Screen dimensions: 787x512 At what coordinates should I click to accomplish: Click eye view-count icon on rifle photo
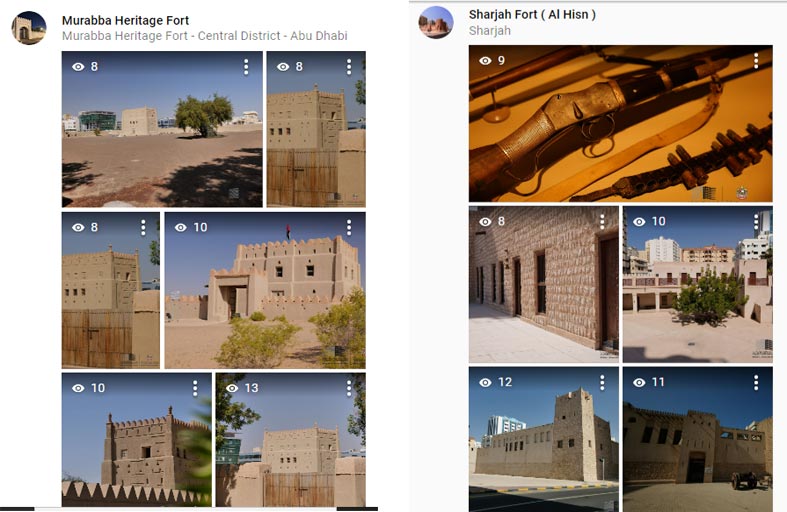click(485, 61)
